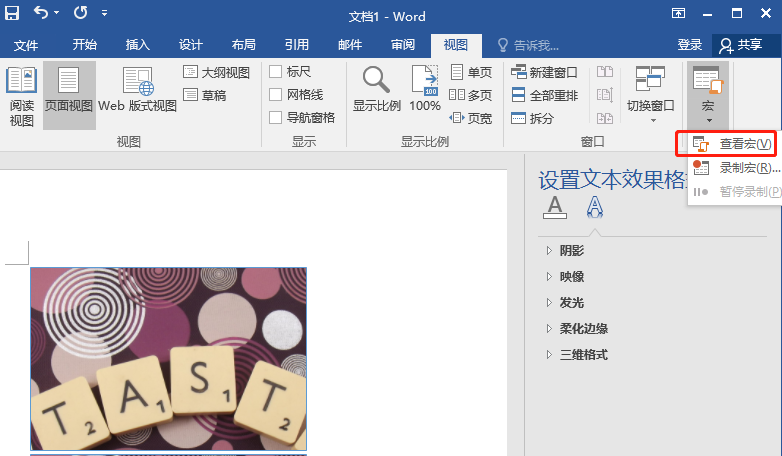Viewport: 782px width, 456px height.
Task: Switch to the 开始 ribbon tab
Action: click(84, 45)
